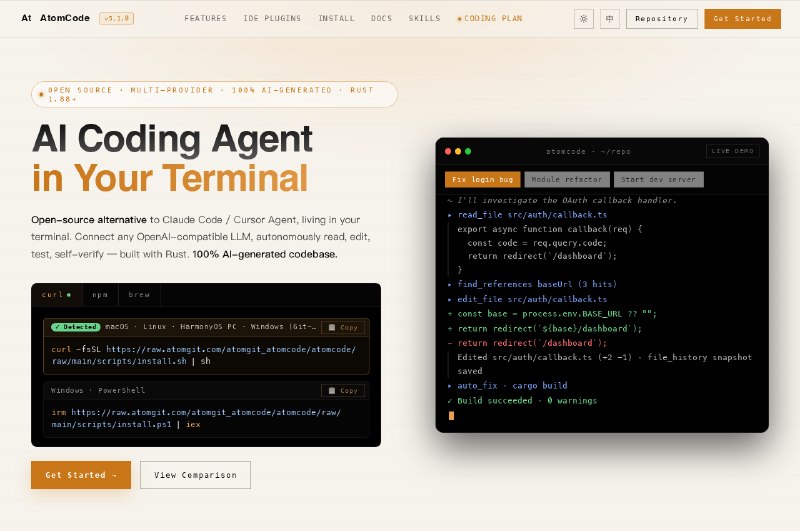Select the Fix login bug demo tab
This screenshot has width=800, height=531.
point(482,180)
